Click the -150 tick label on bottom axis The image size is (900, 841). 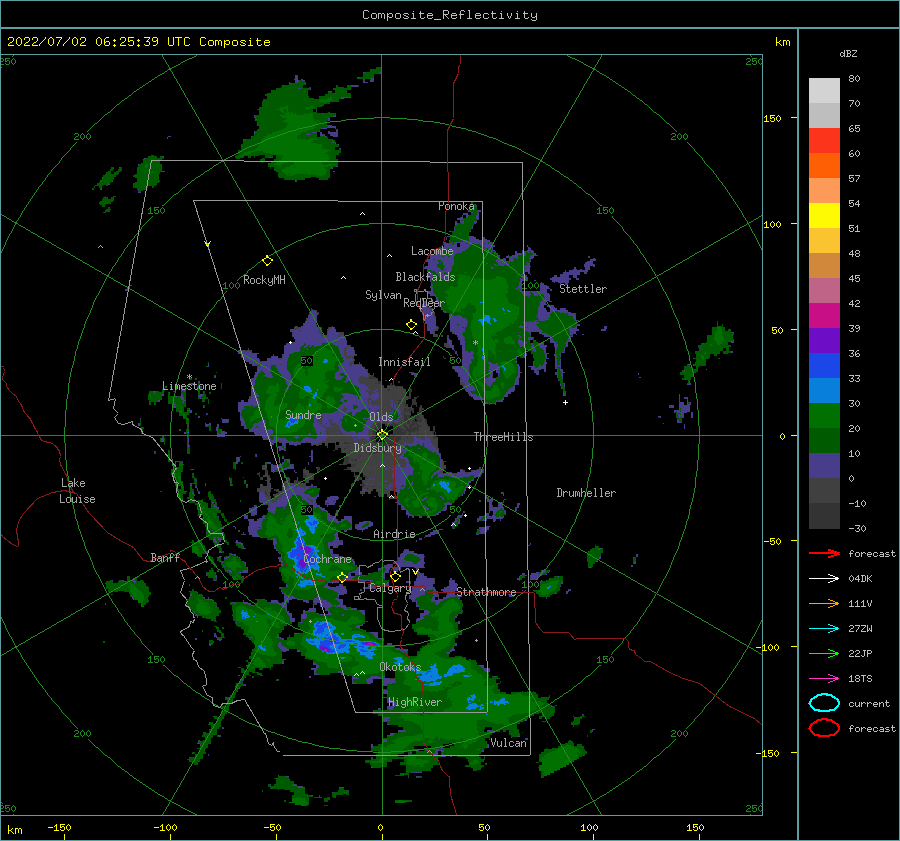(59, 827)
